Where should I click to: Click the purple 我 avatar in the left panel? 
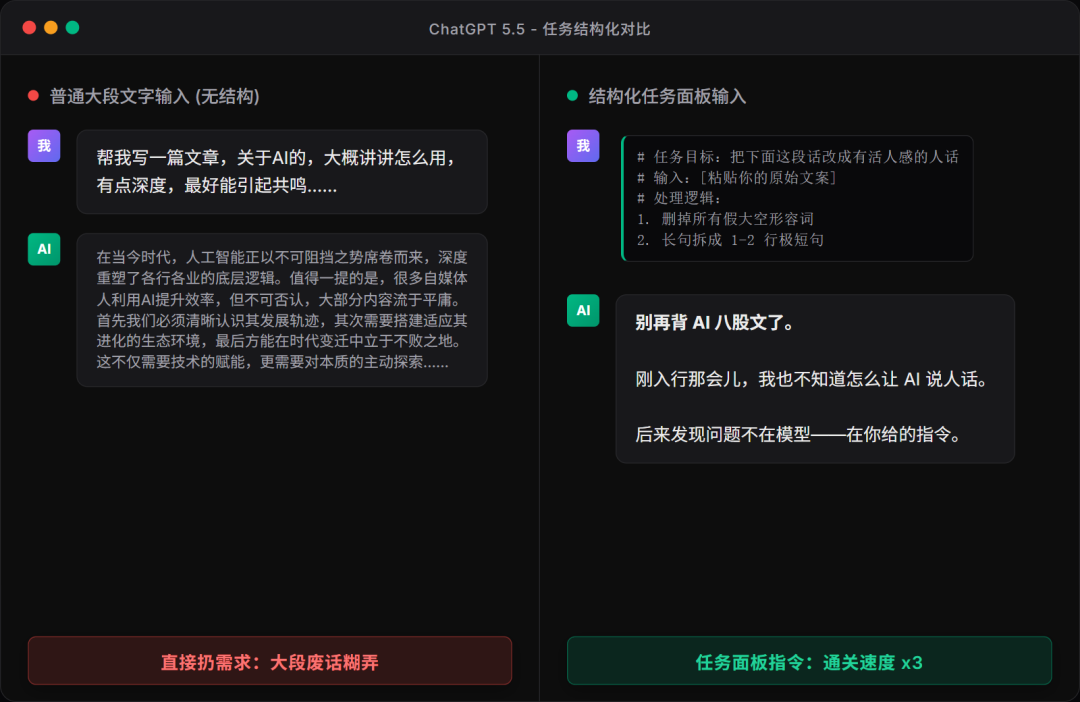click(x=44, y=145)
